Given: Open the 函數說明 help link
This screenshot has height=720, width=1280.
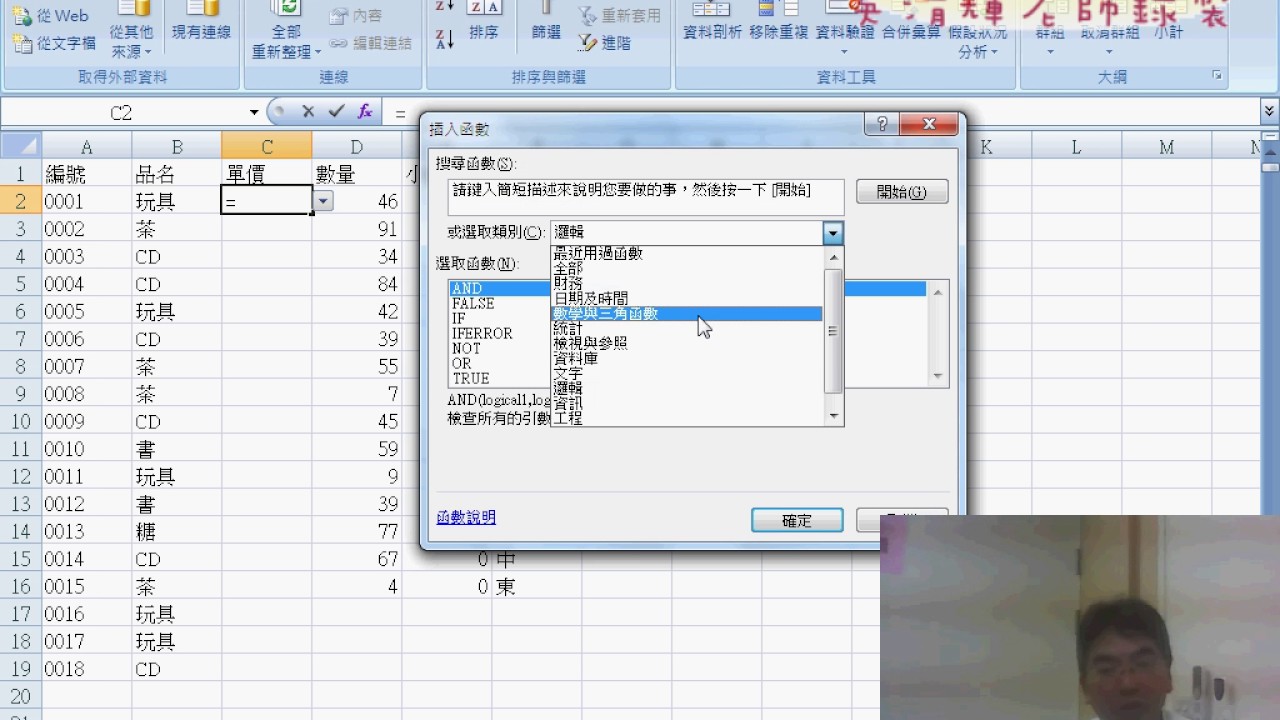Looking at the screenshot, I should [466, 517].
